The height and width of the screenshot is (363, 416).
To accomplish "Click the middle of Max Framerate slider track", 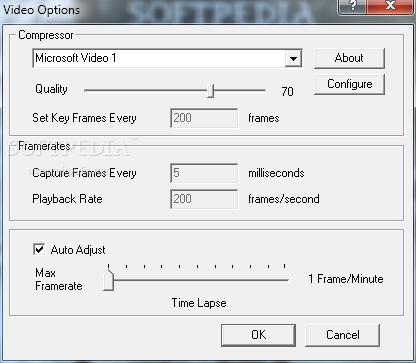I will coord(197,280).
